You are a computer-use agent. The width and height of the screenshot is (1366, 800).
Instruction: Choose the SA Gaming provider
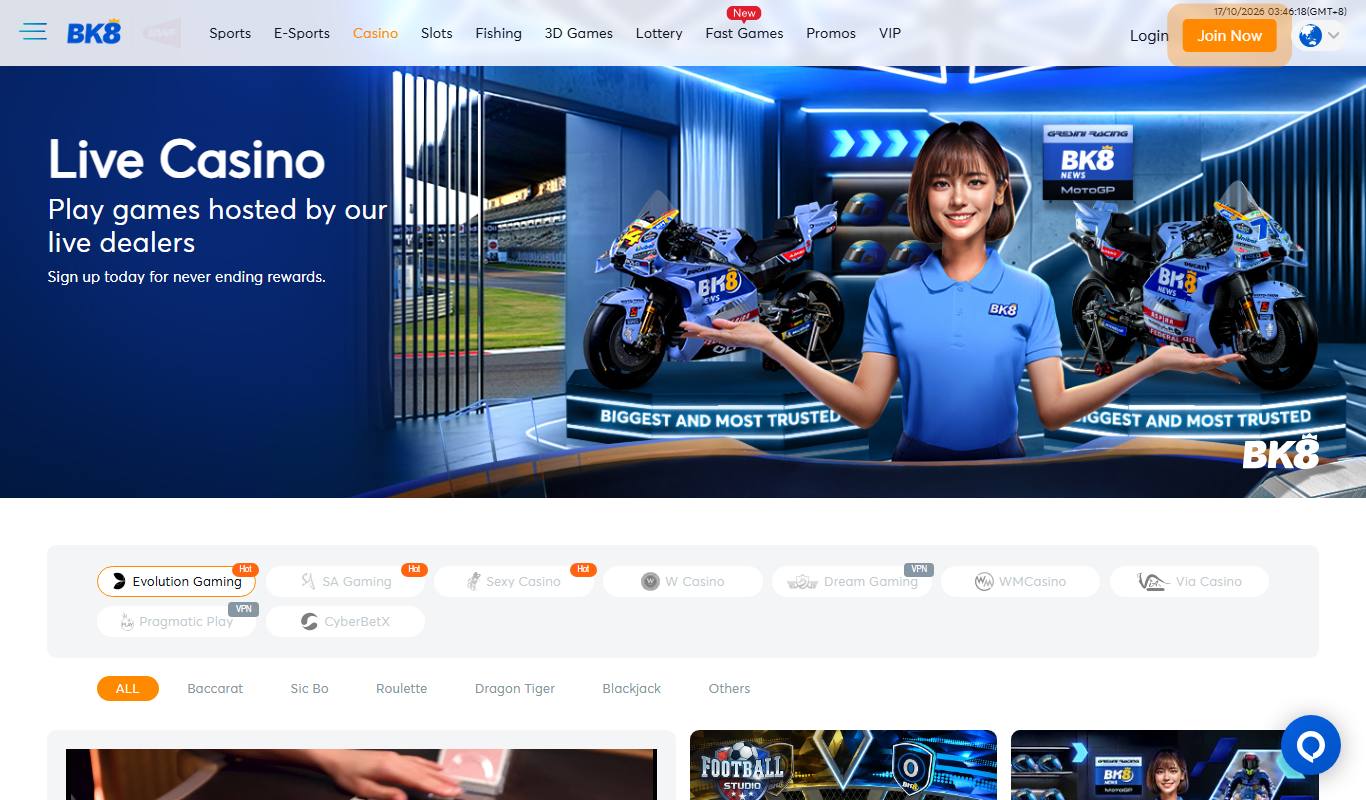tap(345, 581)
